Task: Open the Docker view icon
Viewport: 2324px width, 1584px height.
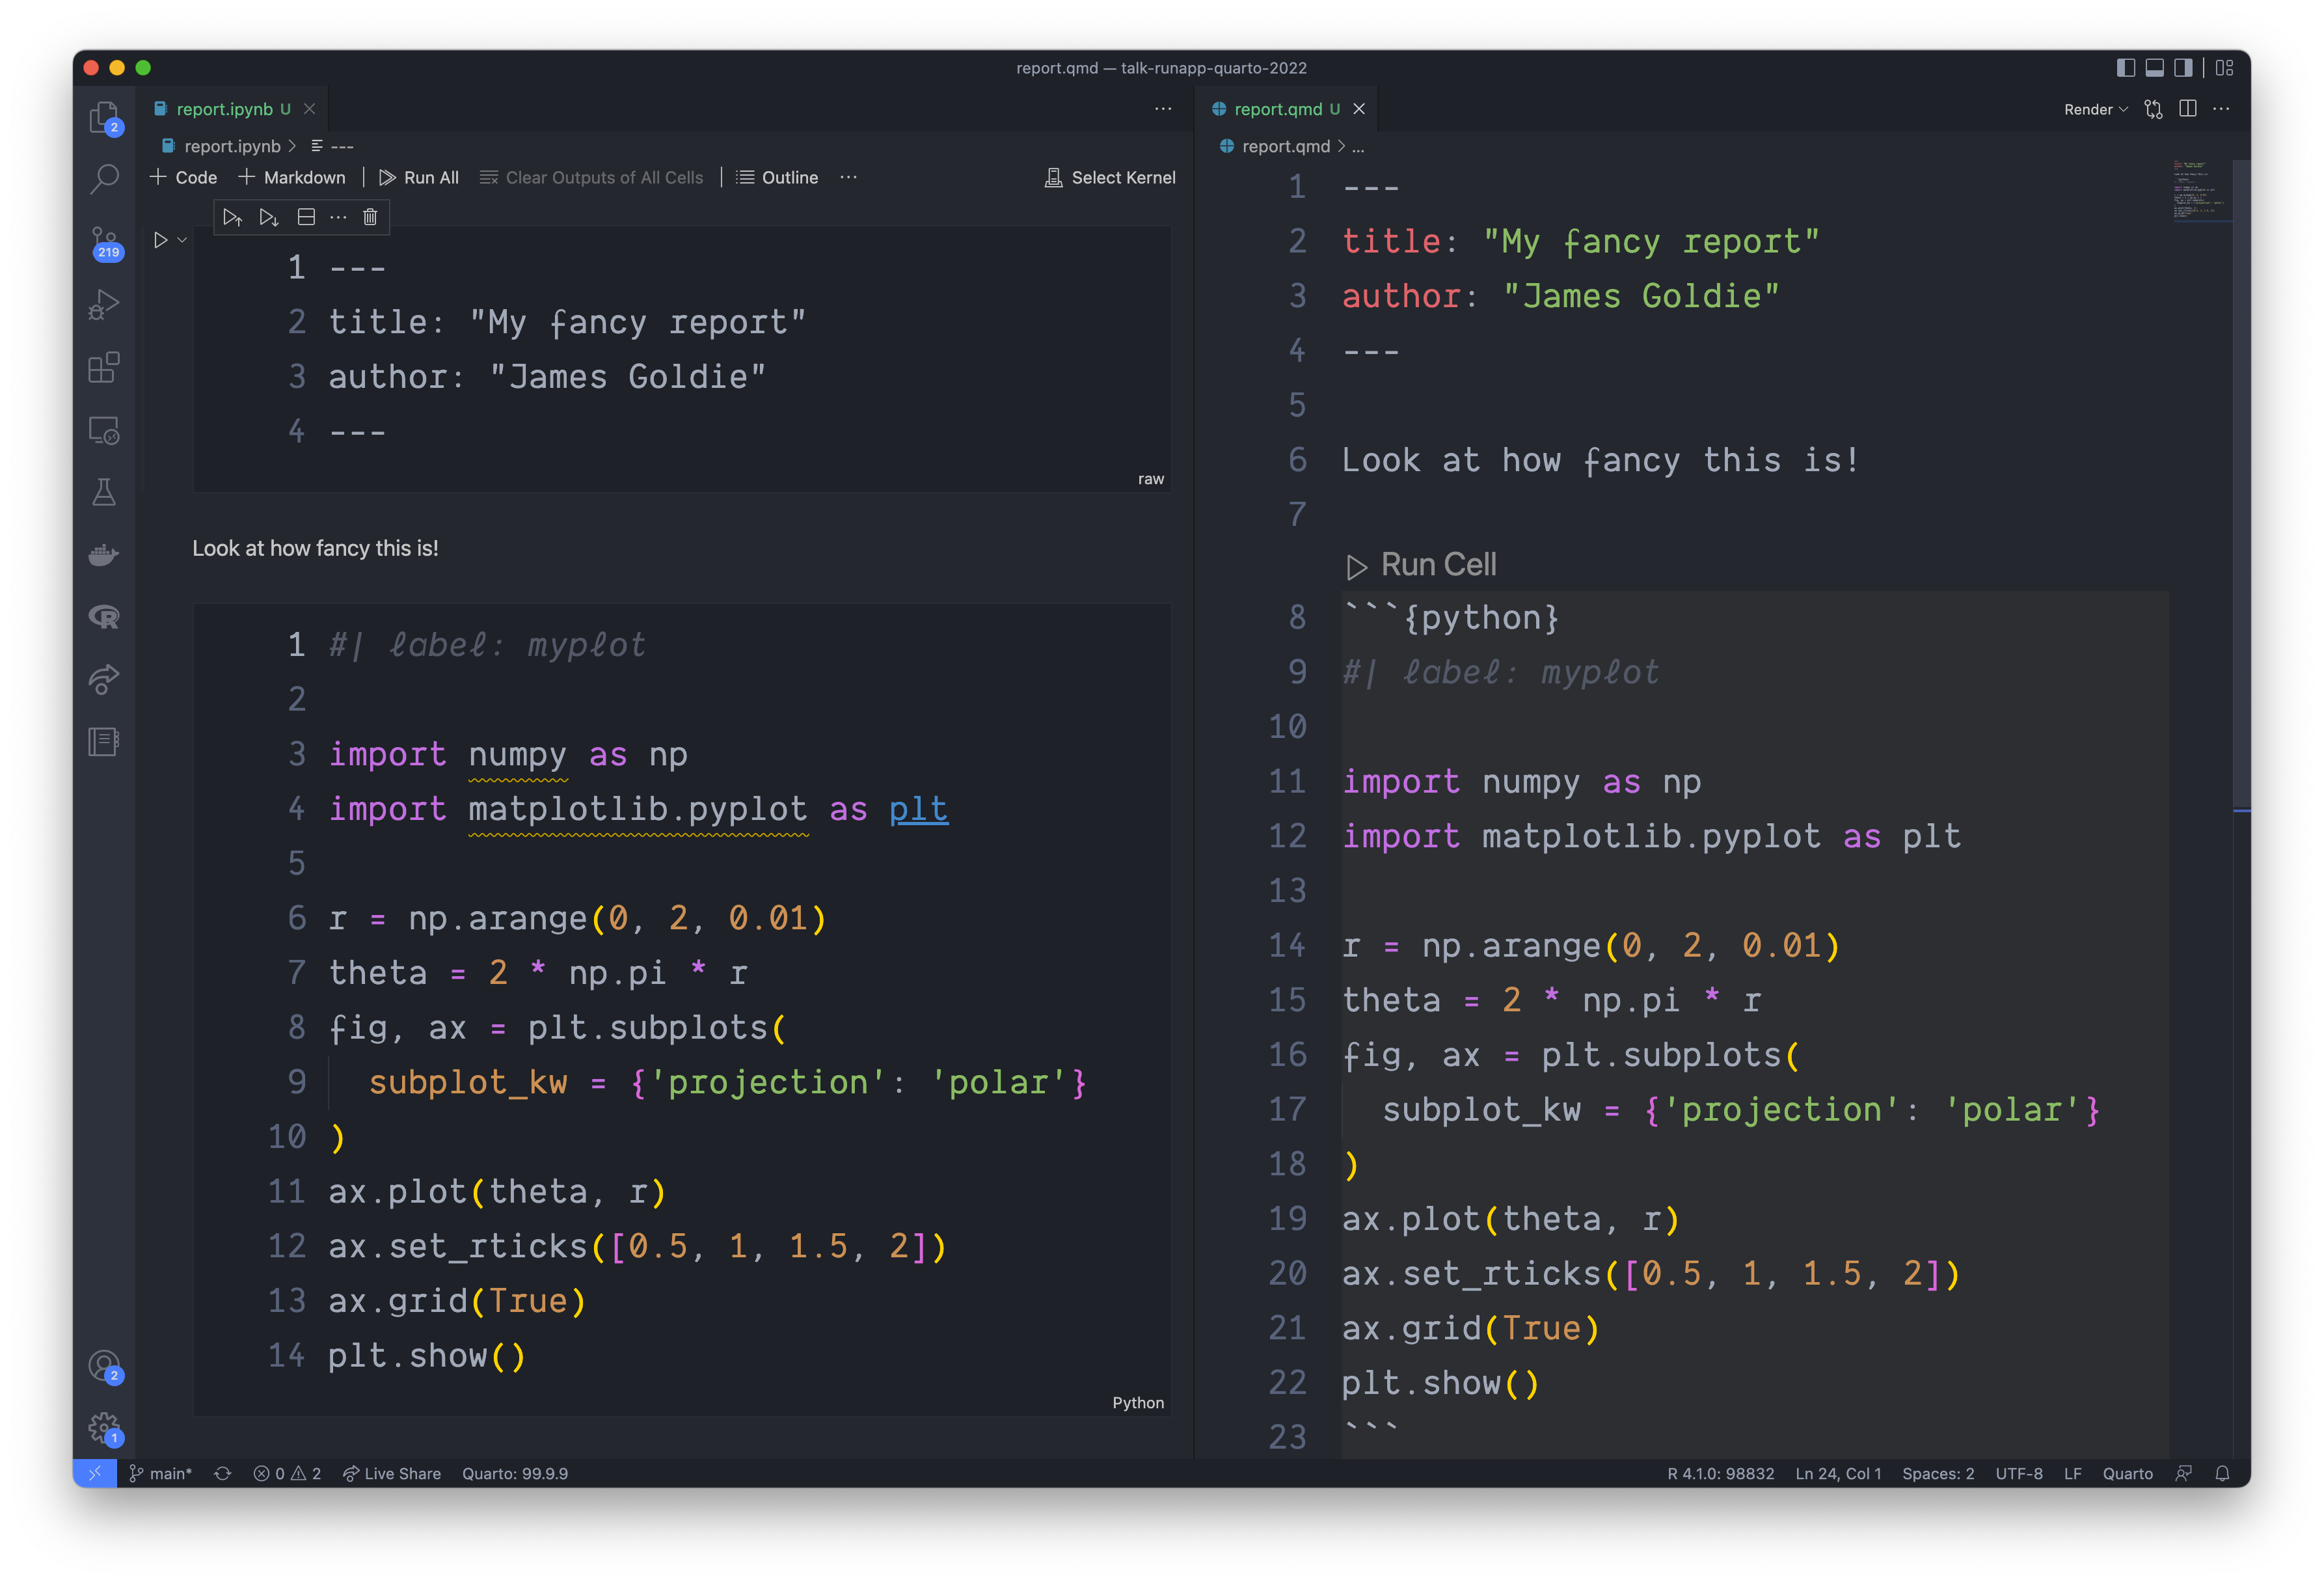Action: tap(104, 554)
